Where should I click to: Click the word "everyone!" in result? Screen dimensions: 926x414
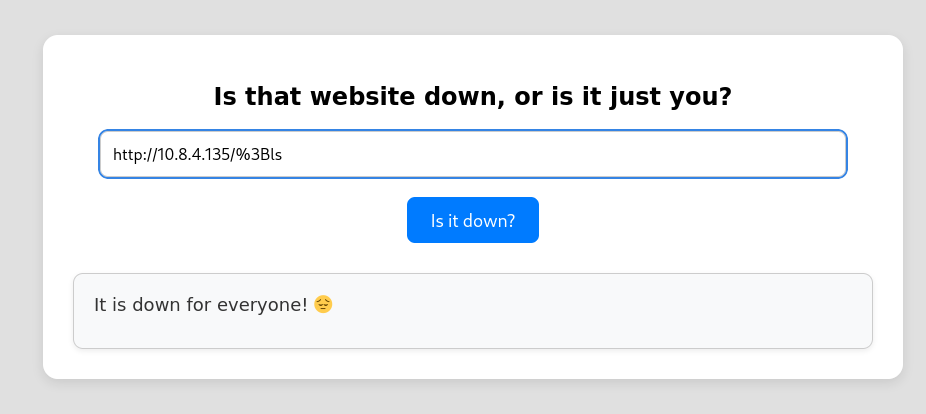(x=270, y=304)
